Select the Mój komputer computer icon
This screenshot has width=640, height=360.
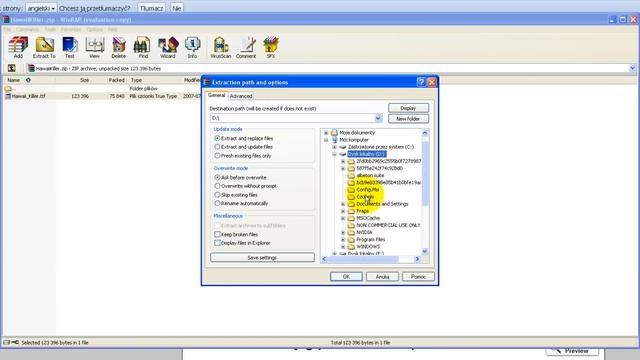pyautogui.click(x=334, y=140)
